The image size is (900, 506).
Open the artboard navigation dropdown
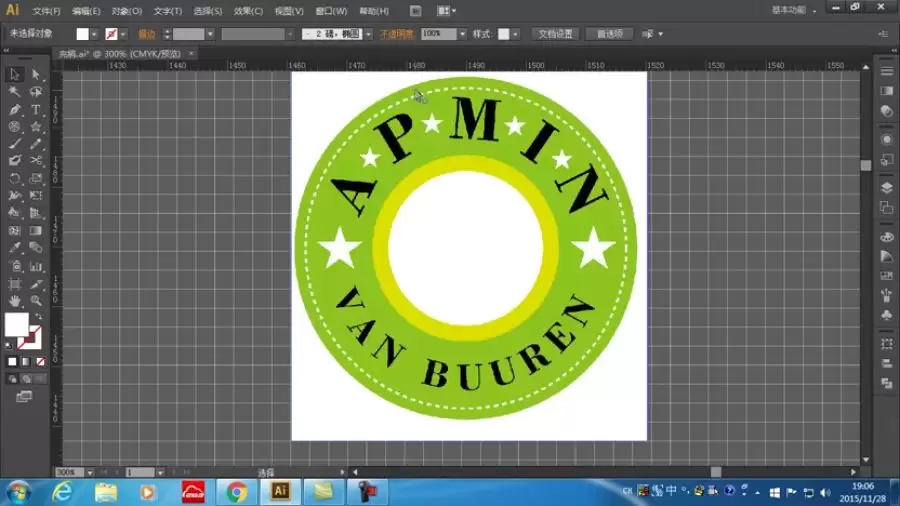[160, 472]
